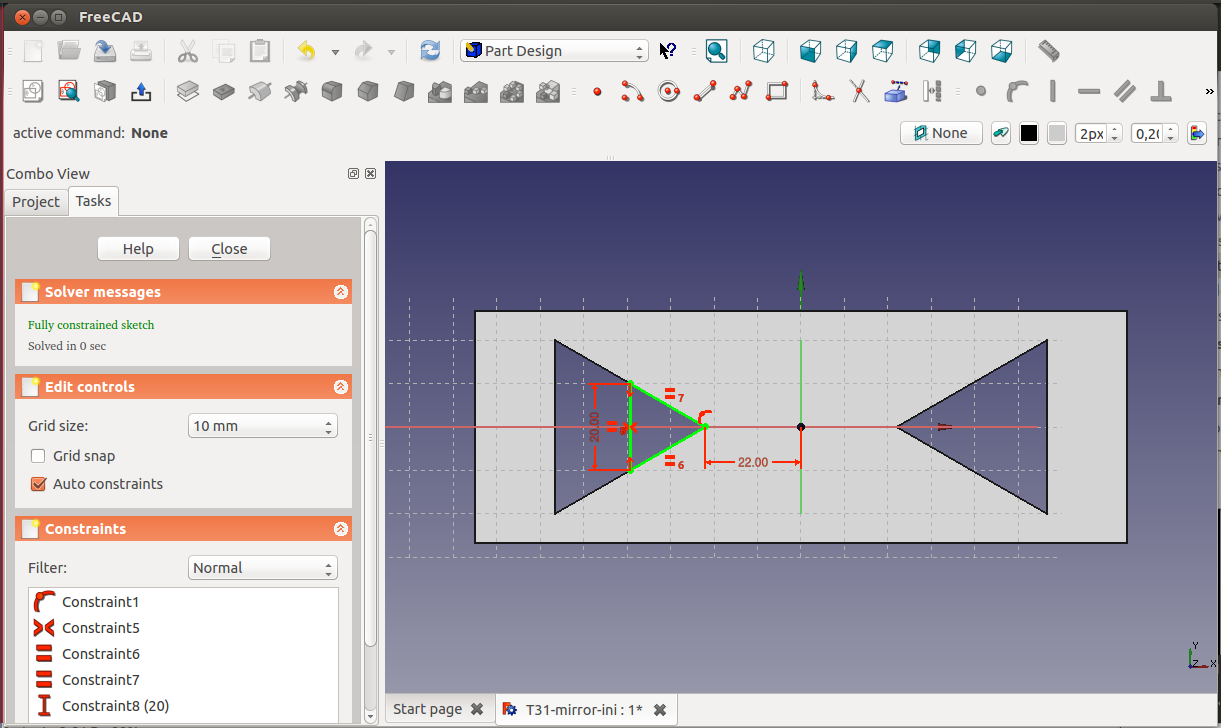Click the refresh recompute icon

(x=430, y=51)
